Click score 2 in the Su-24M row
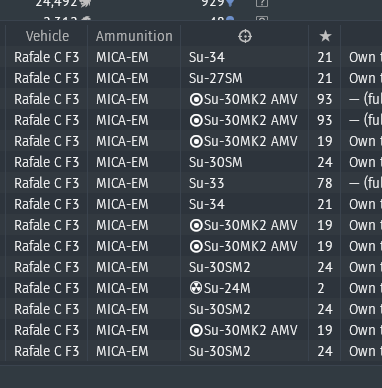This screenshot has width=382, height=388. 321,288
